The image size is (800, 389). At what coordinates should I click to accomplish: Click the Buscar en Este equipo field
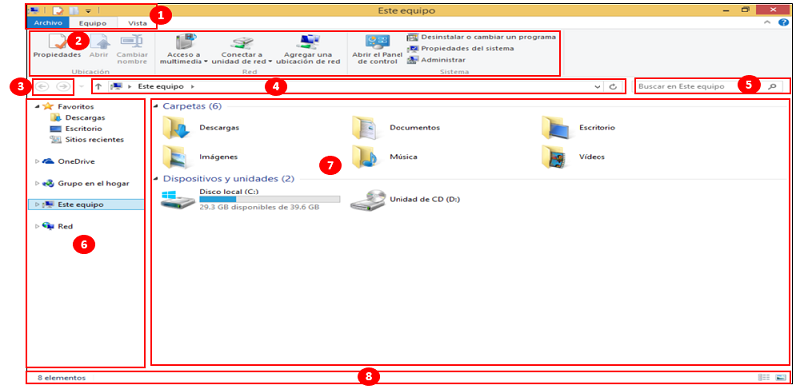click(x=689, y=86)
